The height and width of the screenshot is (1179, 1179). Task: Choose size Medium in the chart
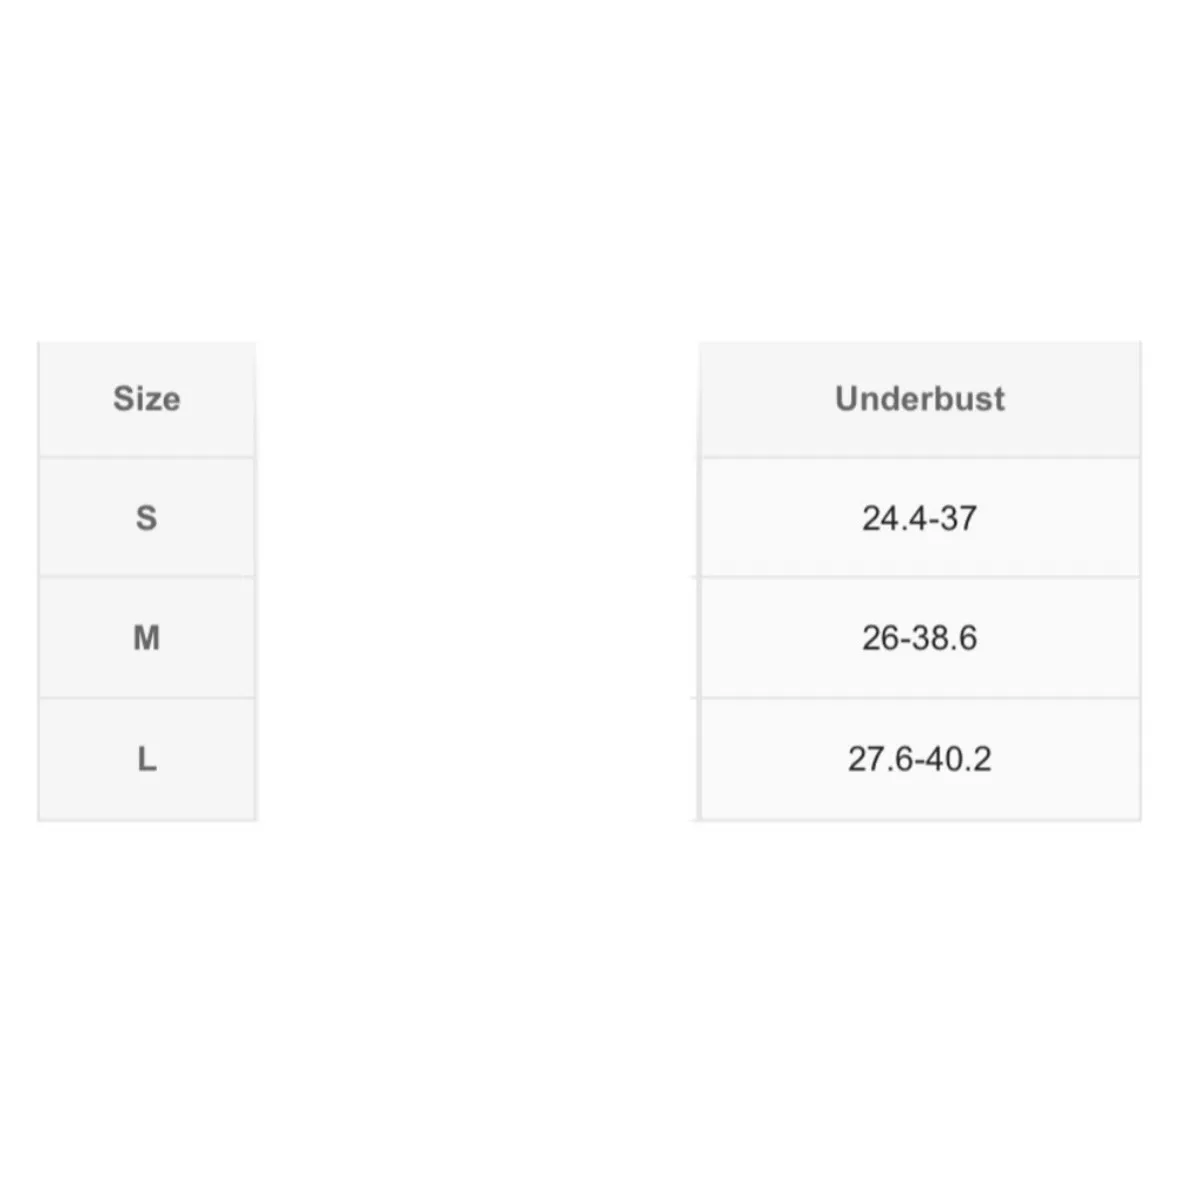pyautogui.click(x=147, y=638)
